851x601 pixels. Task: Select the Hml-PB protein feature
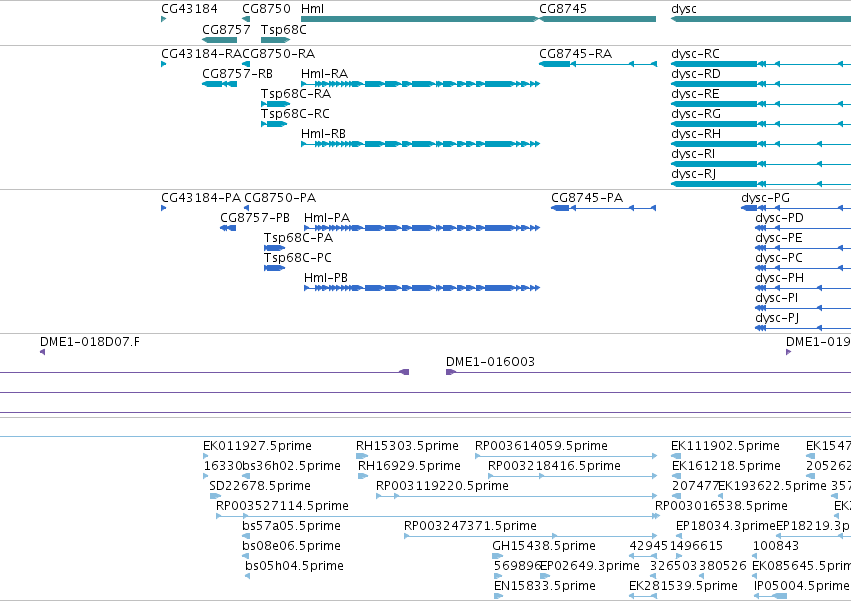tap(422, 288)
